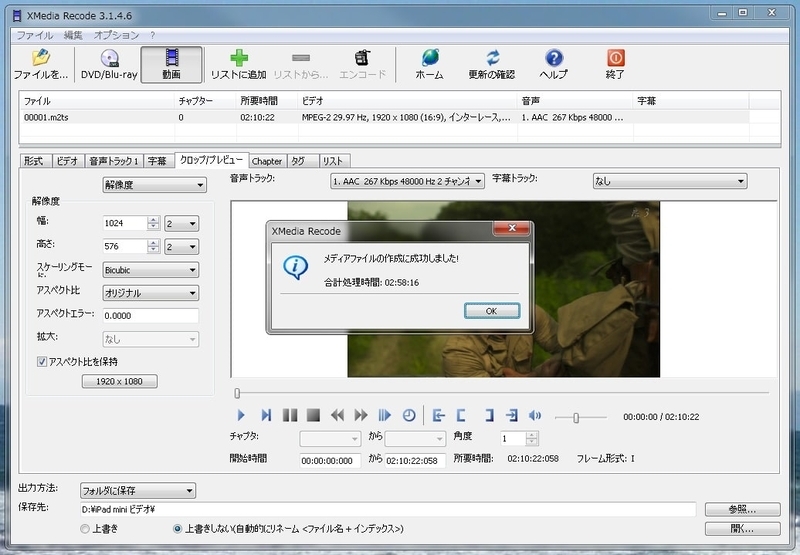800x555 pixels.
Task: Open the 編集 menu
Action: (73, 35)
